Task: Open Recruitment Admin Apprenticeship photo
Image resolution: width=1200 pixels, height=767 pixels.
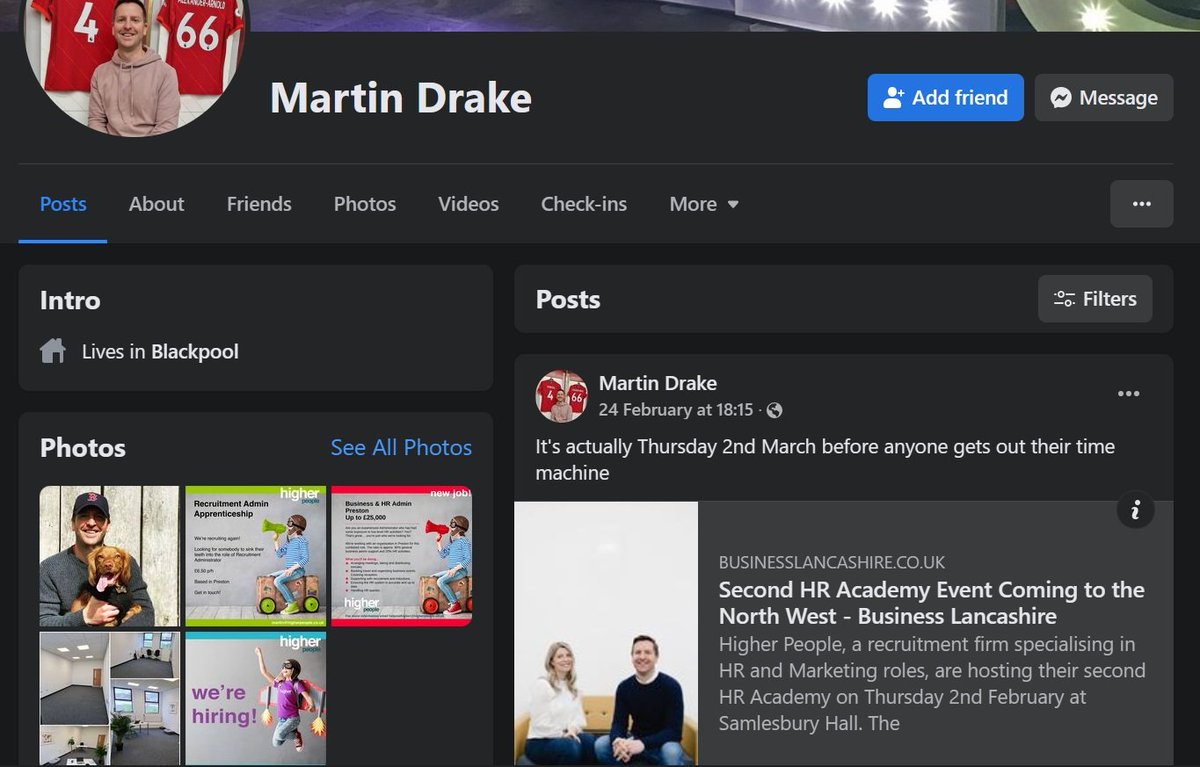Action: click(256, 556)
